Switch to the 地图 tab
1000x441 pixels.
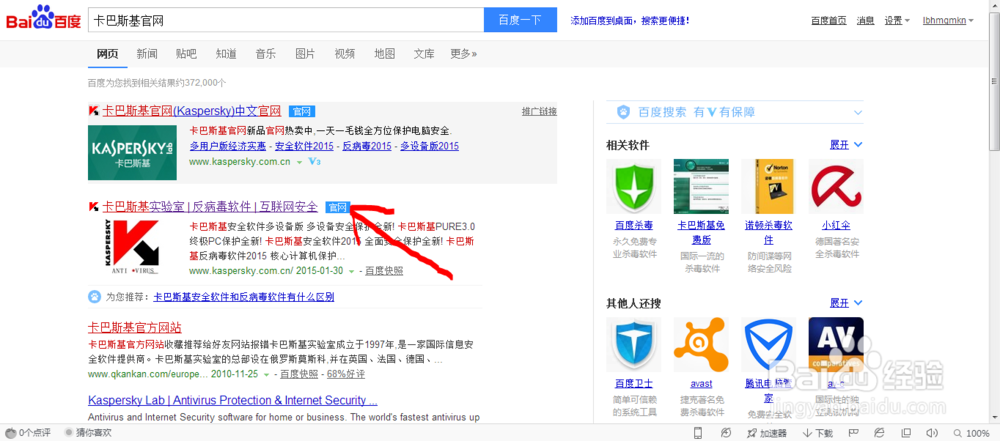(385, 54)
